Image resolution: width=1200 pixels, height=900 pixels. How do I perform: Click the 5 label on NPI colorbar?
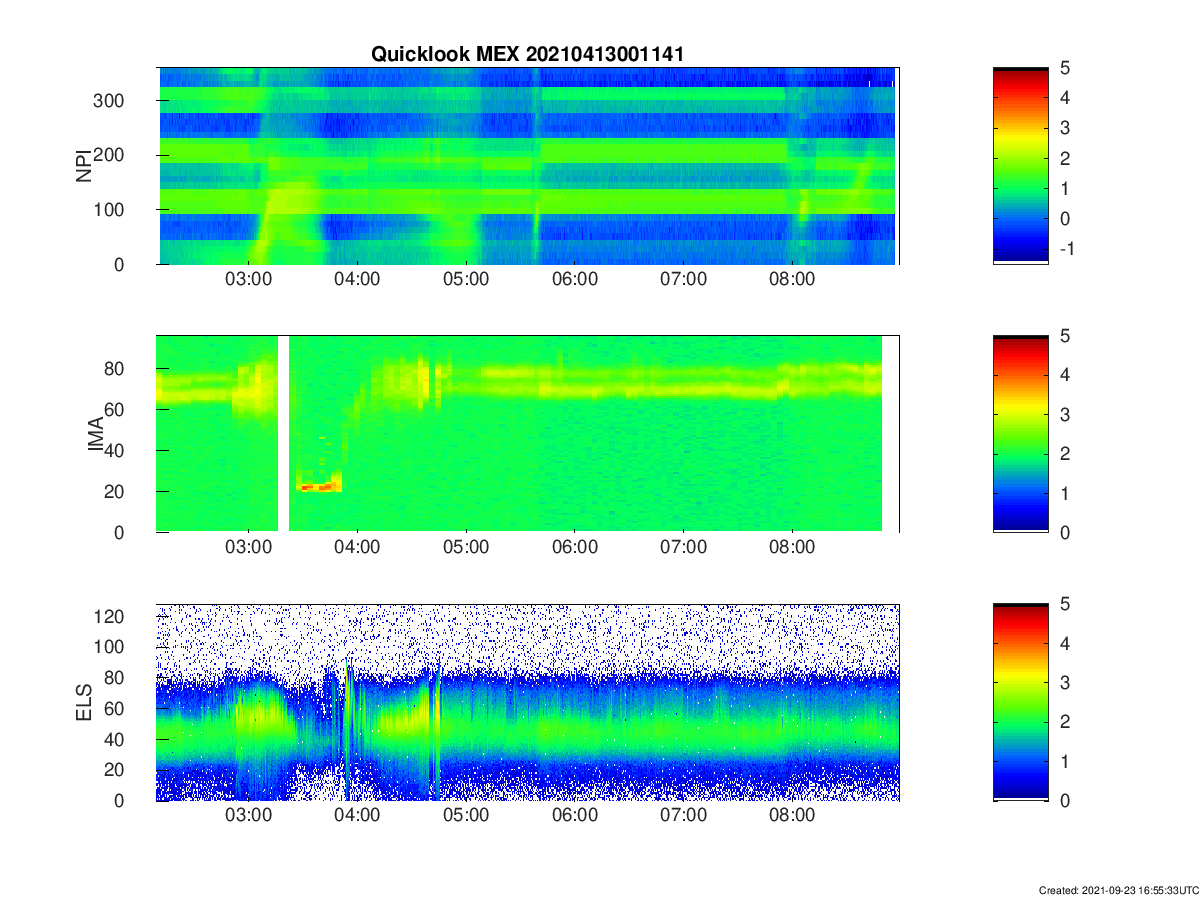tap(1064, 68)
